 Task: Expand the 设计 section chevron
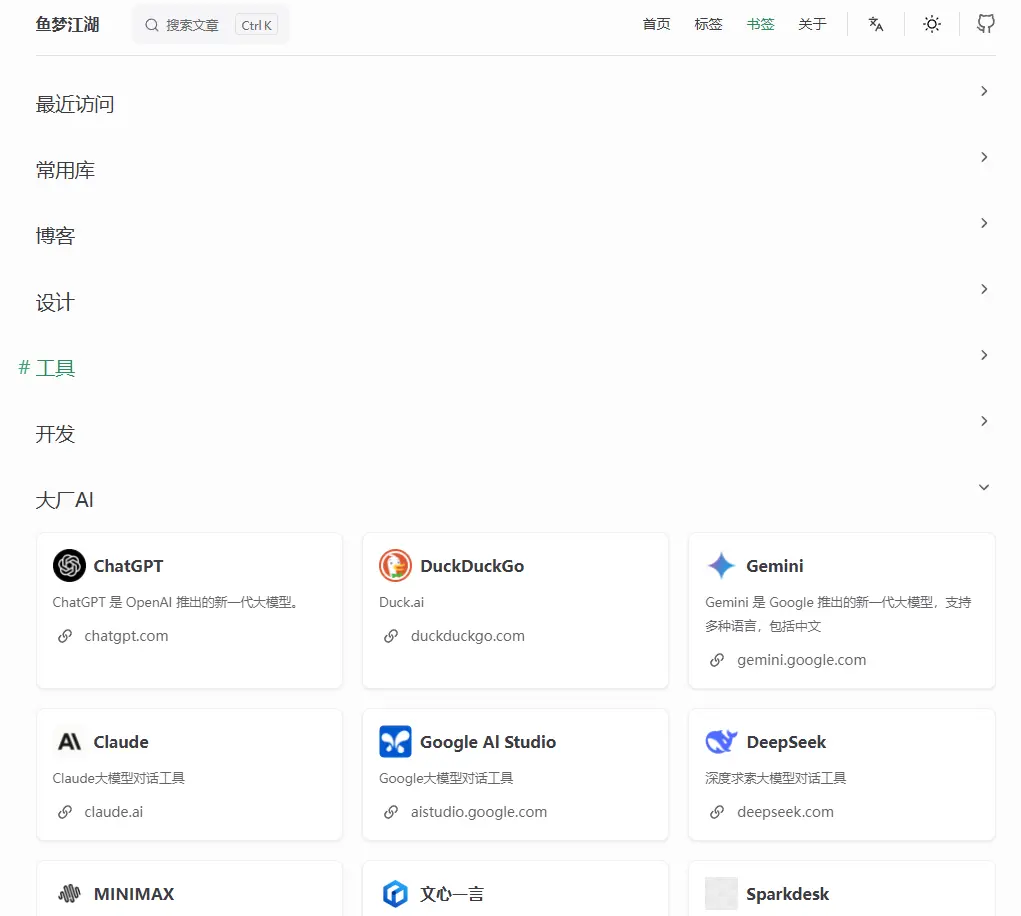[x=984, y=289]
